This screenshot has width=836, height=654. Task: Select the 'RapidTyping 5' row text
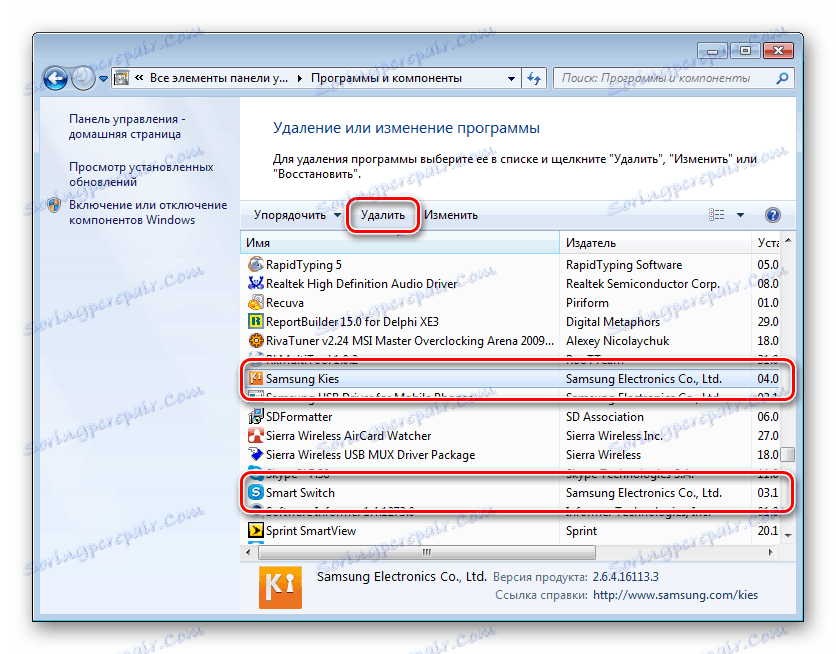(304, 265)
